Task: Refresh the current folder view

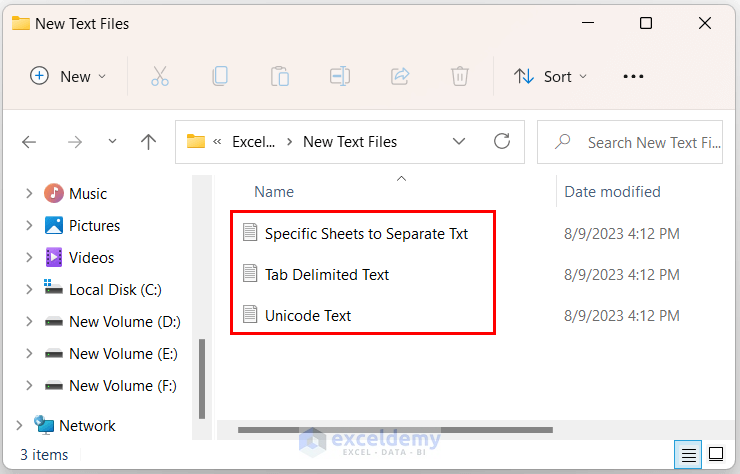Action: pos(502,142)
